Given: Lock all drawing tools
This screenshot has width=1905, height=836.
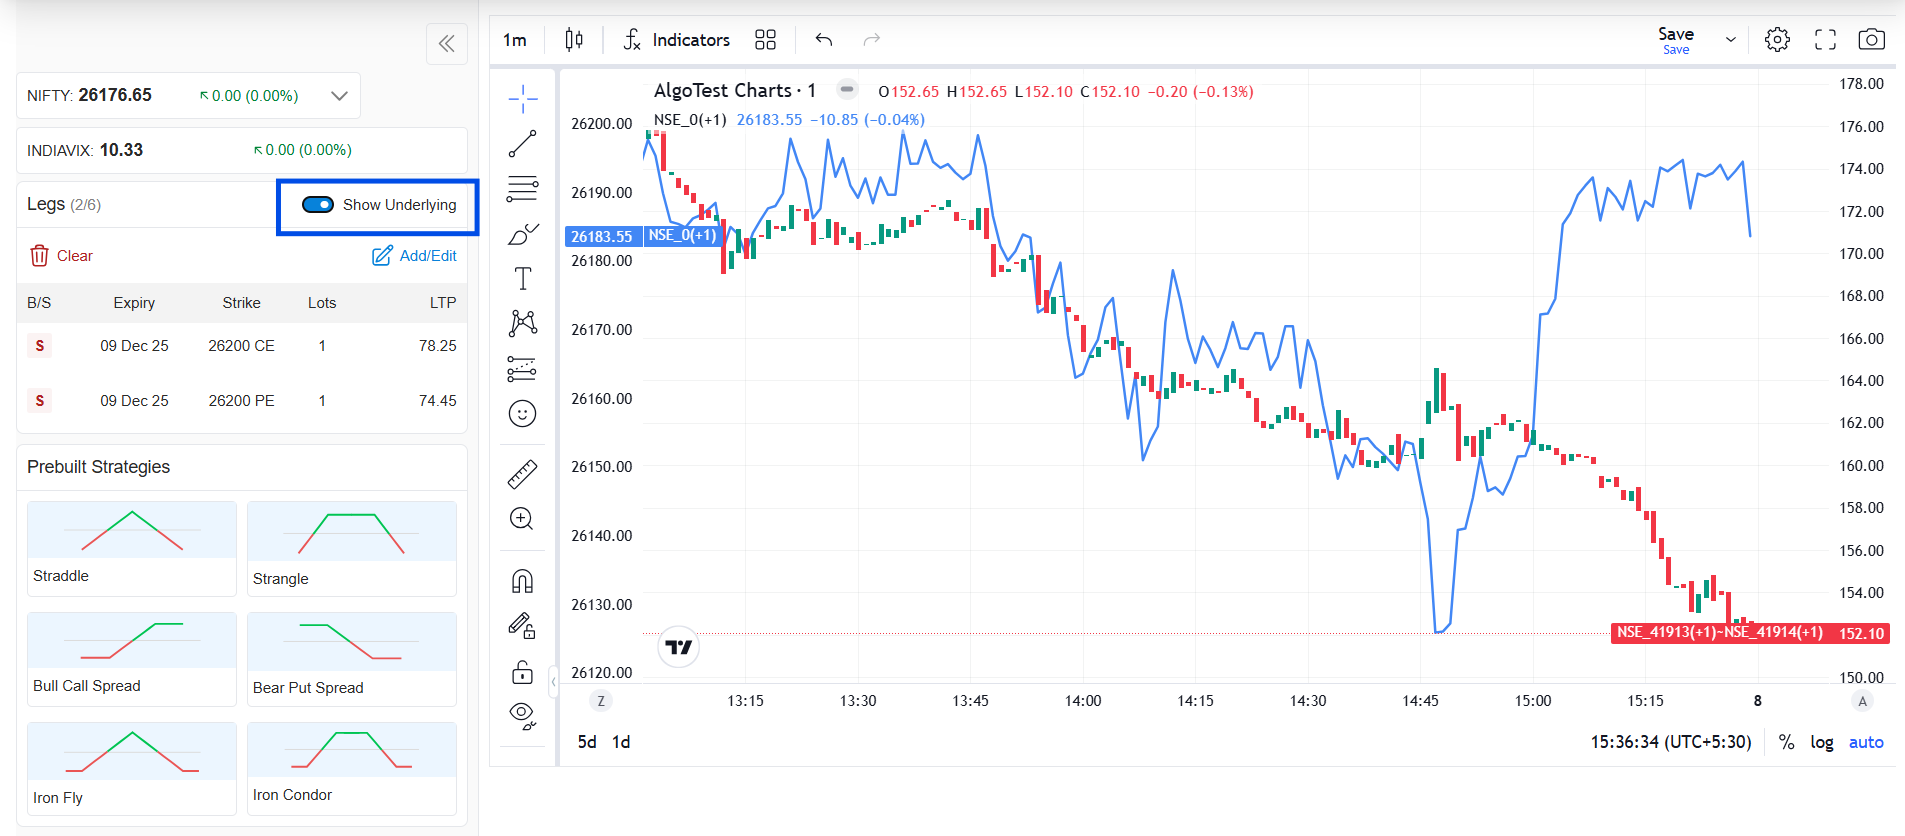Looking at the screenshot, I should 523,672.
